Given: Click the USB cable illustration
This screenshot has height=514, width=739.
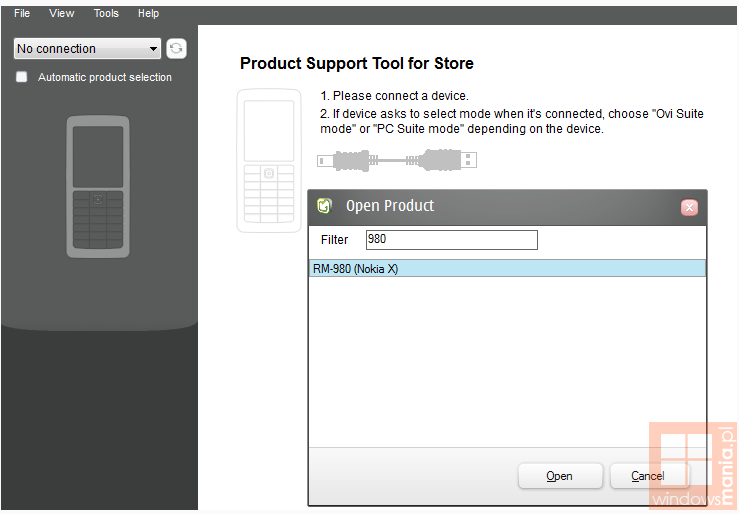Looking at the screenshot, I should 397,160.
